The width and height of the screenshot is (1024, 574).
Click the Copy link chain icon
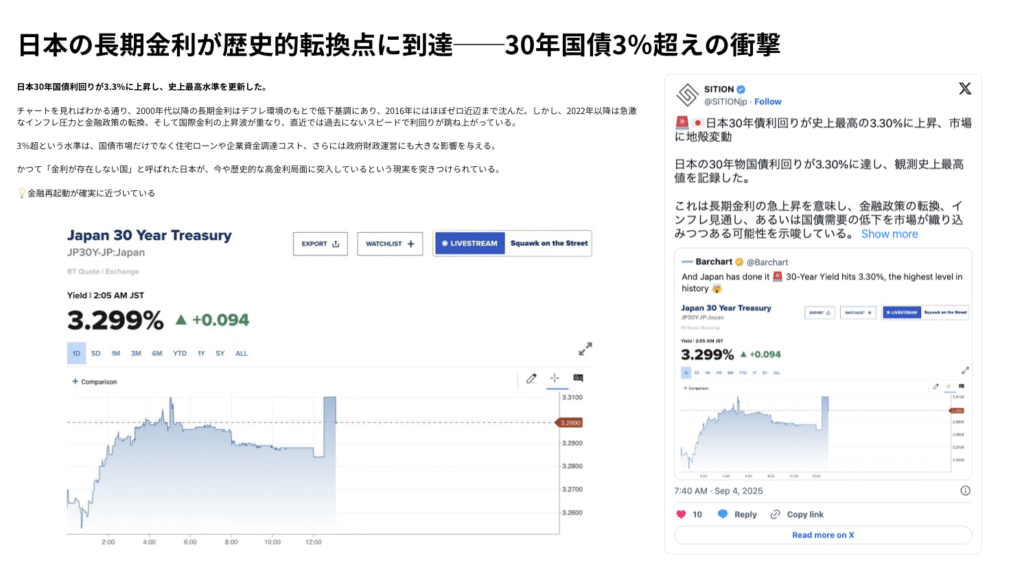pos(775,514)
